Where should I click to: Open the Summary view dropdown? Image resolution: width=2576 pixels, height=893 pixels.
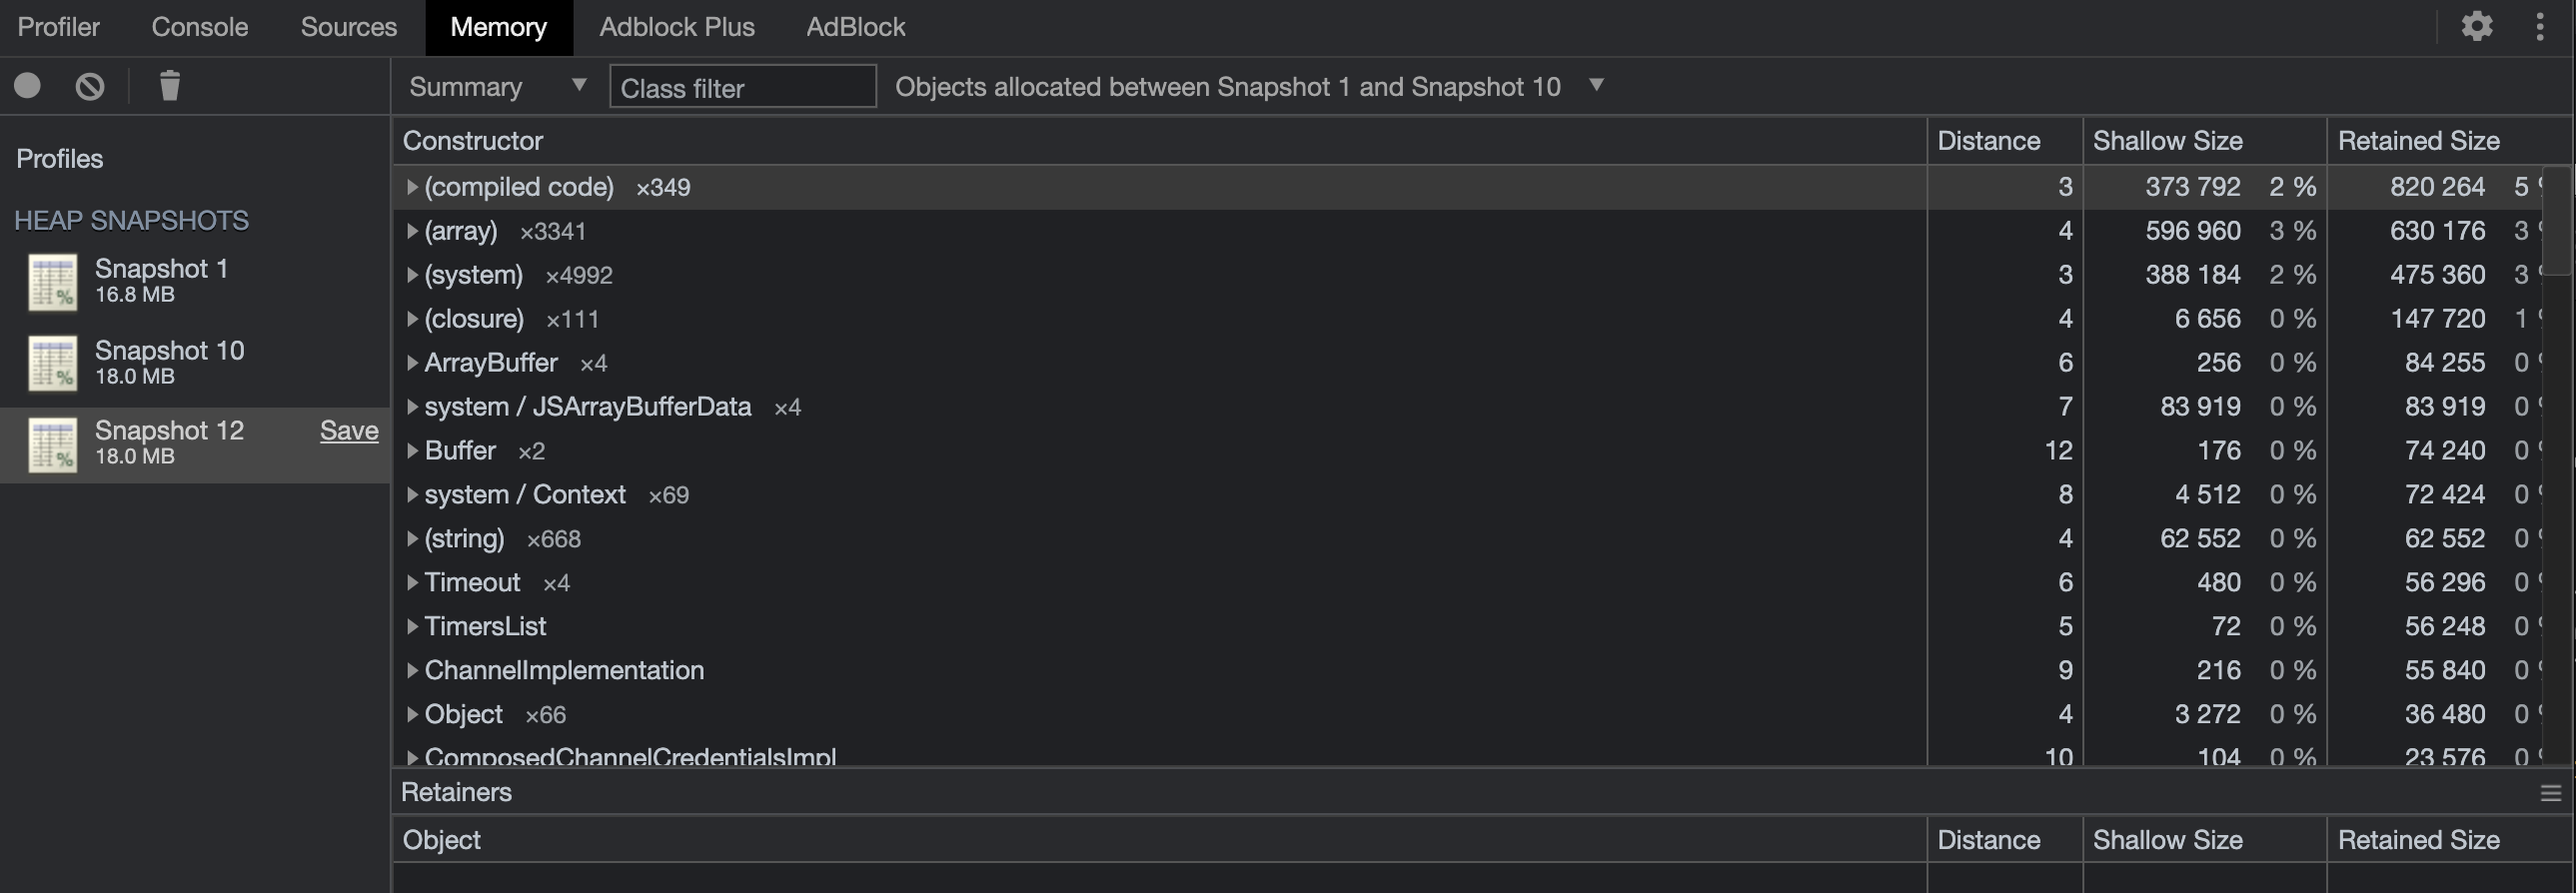coord(494,86)
